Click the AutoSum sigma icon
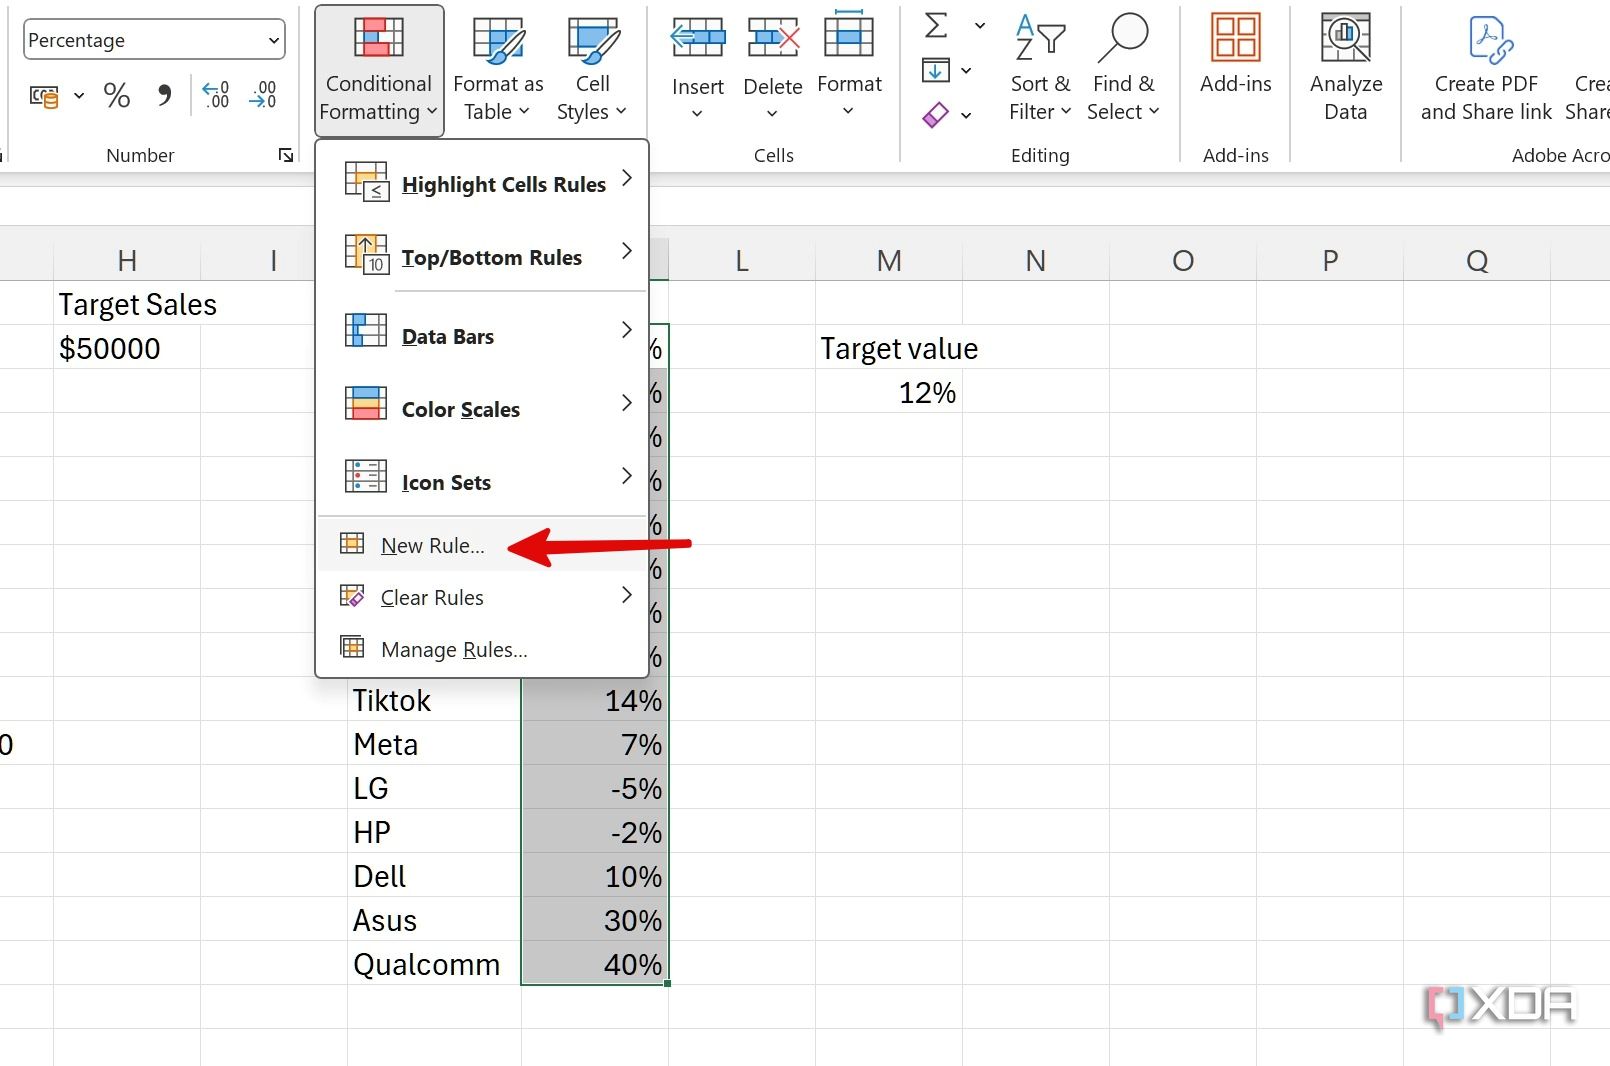 (937, 25)
